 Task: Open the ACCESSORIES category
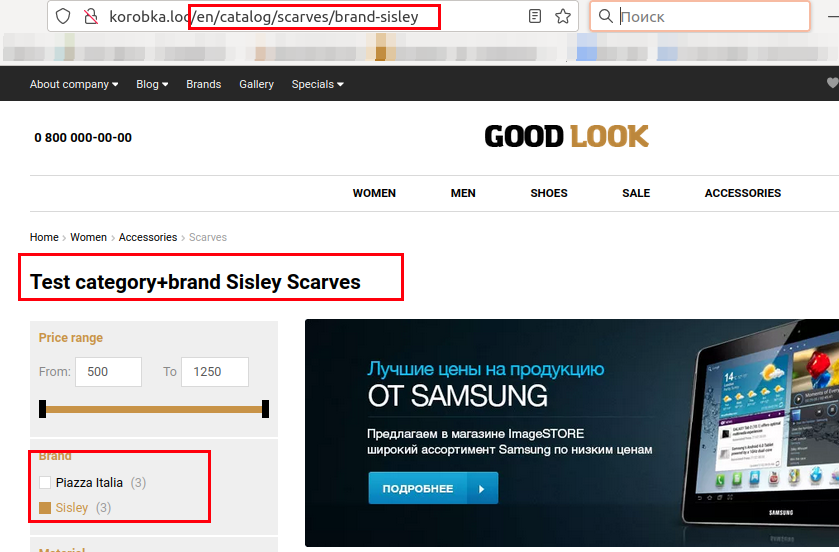[x=743, y=193]
